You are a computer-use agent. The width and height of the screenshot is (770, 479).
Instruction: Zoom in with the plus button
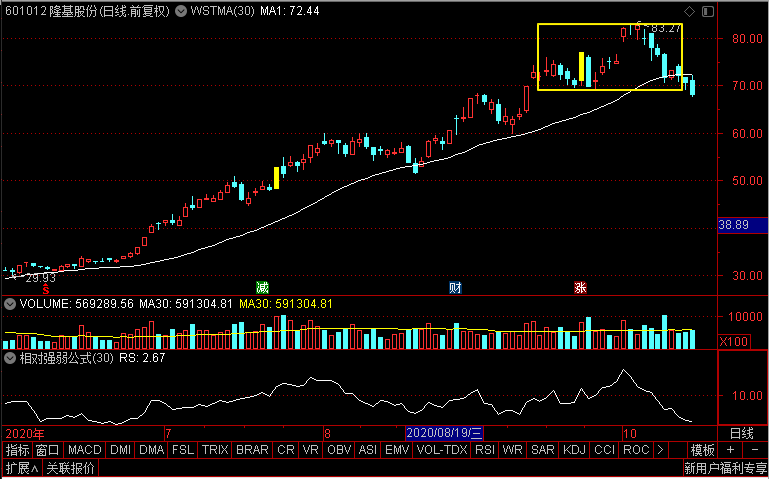730,450
